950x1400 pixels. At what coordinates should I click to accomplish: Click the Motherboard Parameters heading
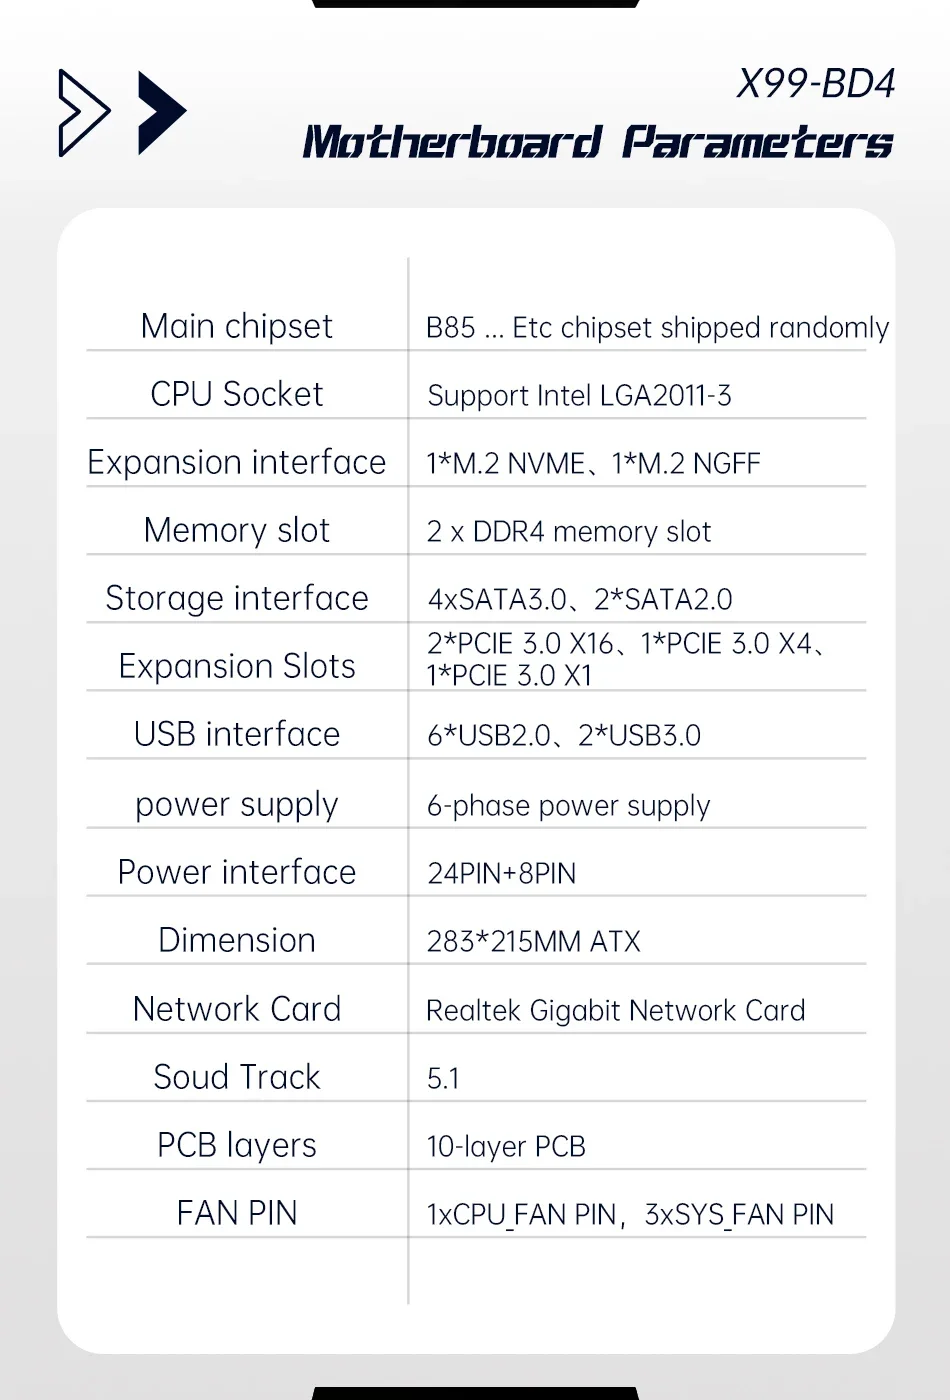coord(598,143)
